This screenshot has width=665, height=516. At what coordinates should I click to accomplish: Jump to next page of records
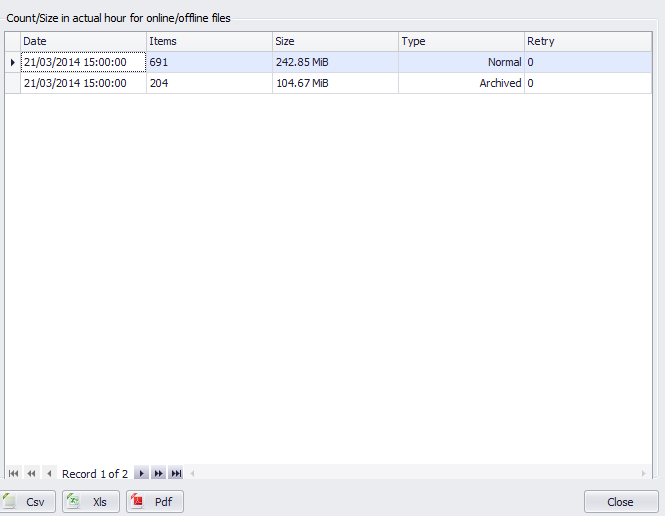pos(159,473)
